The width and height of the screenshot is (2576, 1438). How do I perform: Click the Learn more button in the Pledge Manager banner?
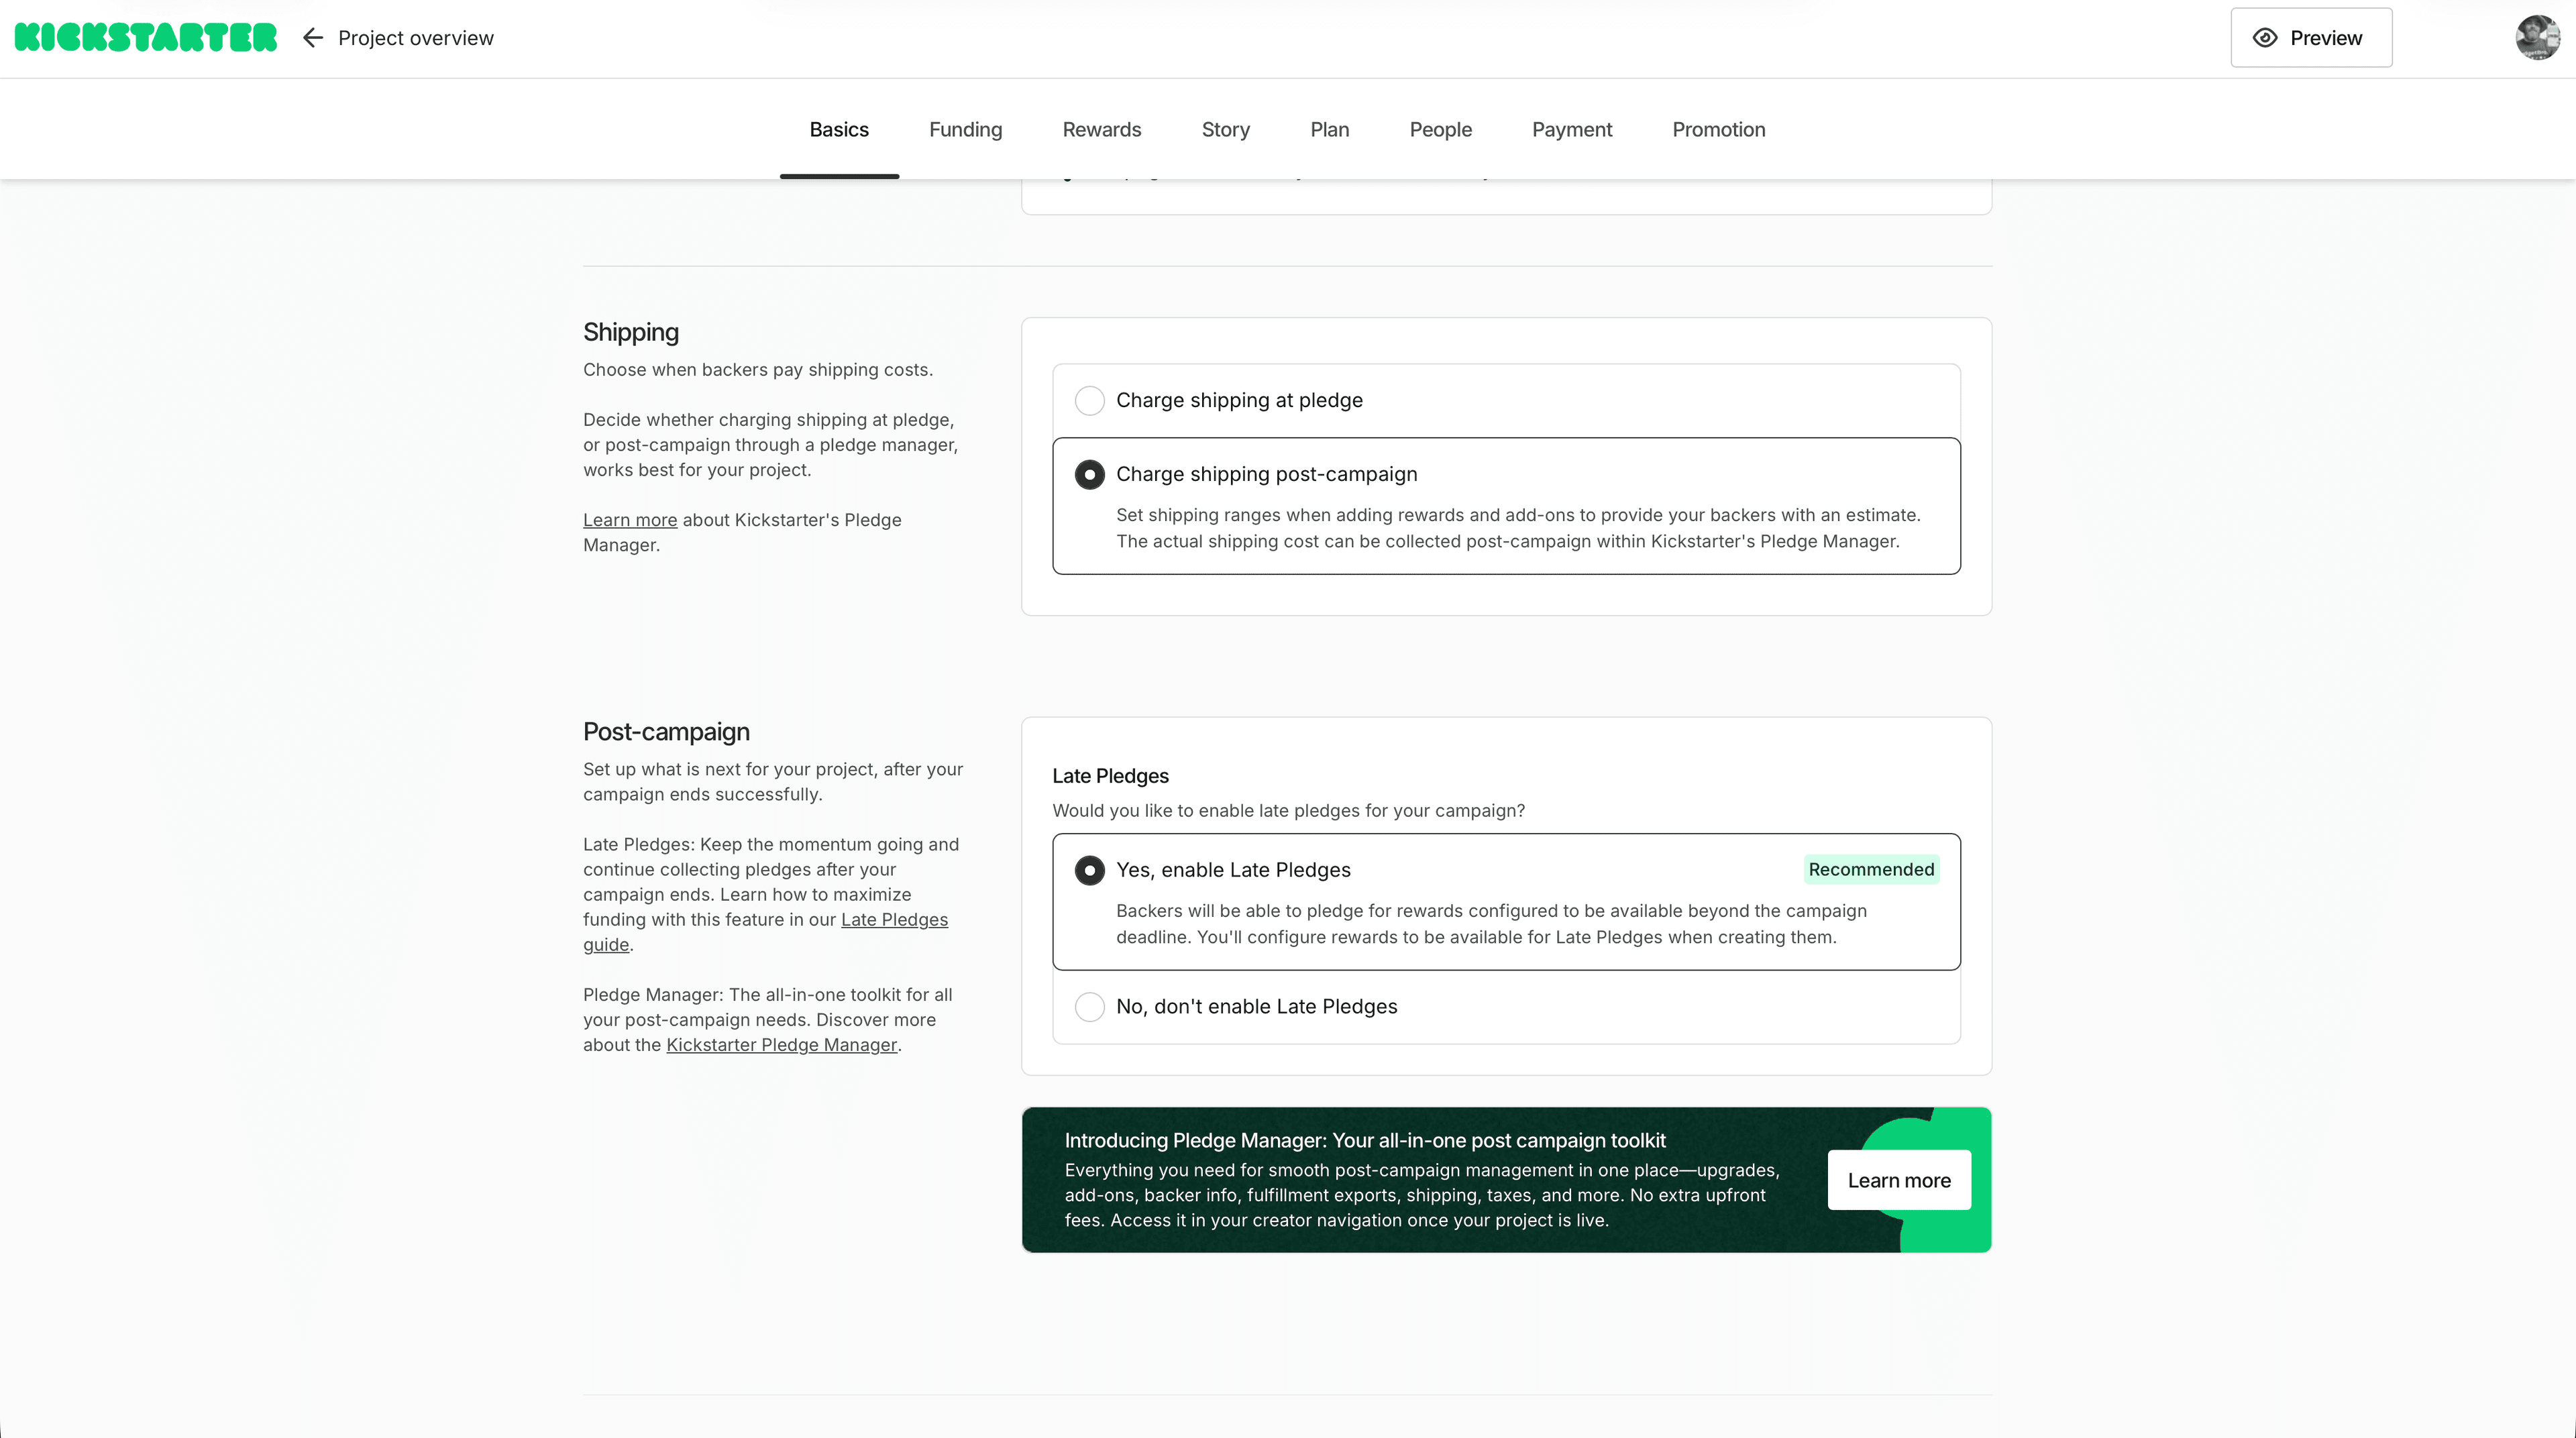click(x=1899, y=1180)
